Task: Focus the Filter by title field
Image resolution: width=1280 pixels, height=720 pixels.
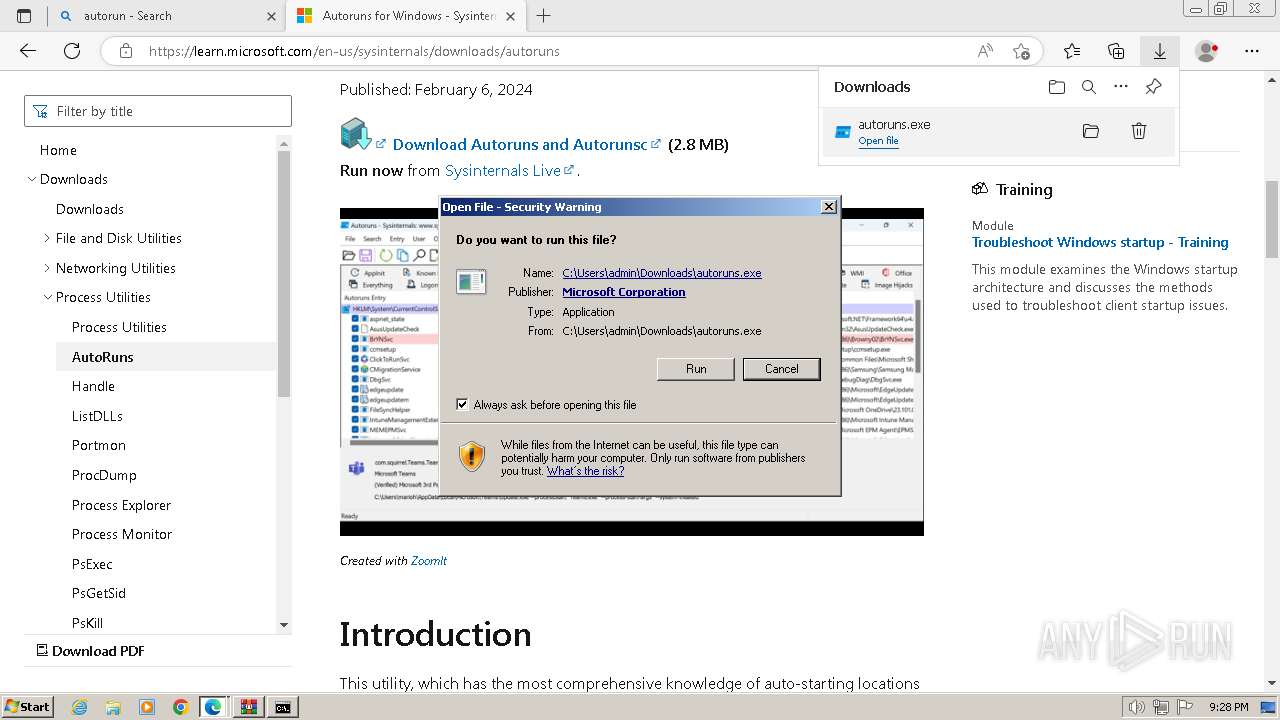Action: click(x=158, y=111)
